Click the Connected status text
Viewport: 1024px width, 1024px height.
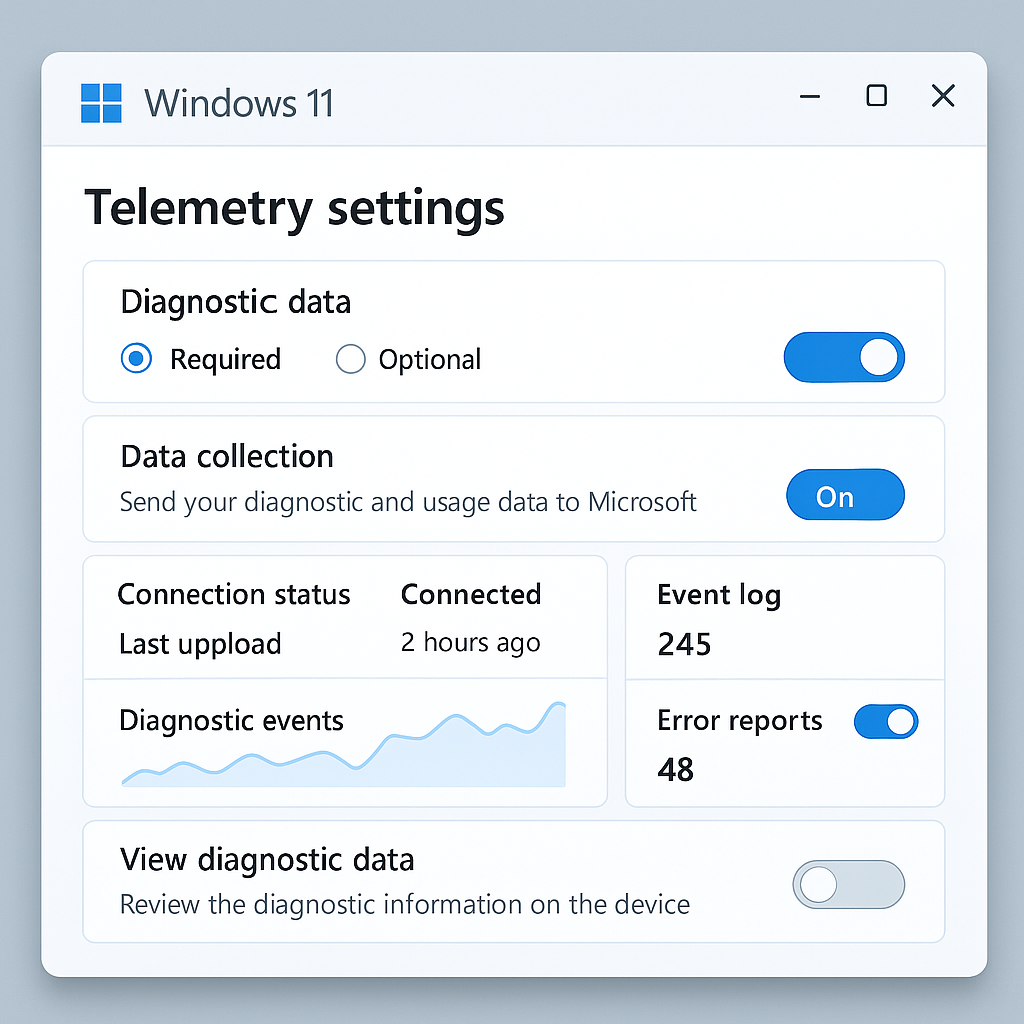(x=471, y=595)
